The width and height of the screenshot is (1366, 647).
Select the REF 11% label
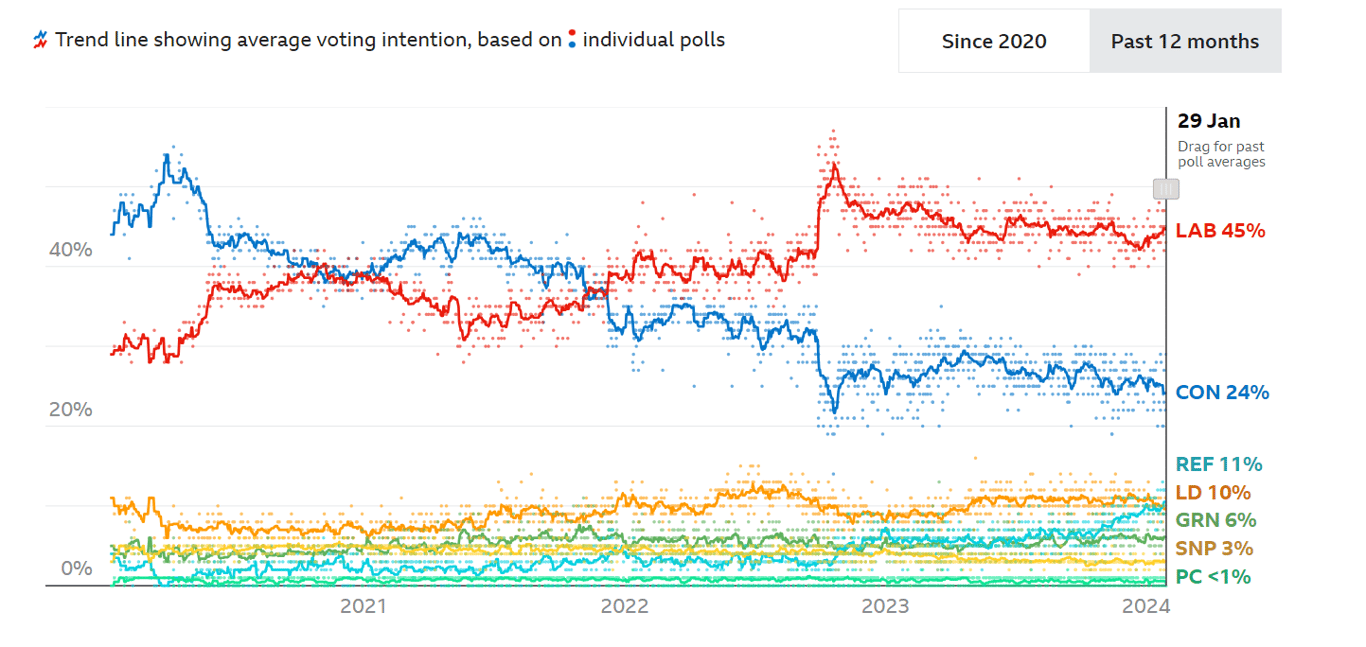(1219, 464)
